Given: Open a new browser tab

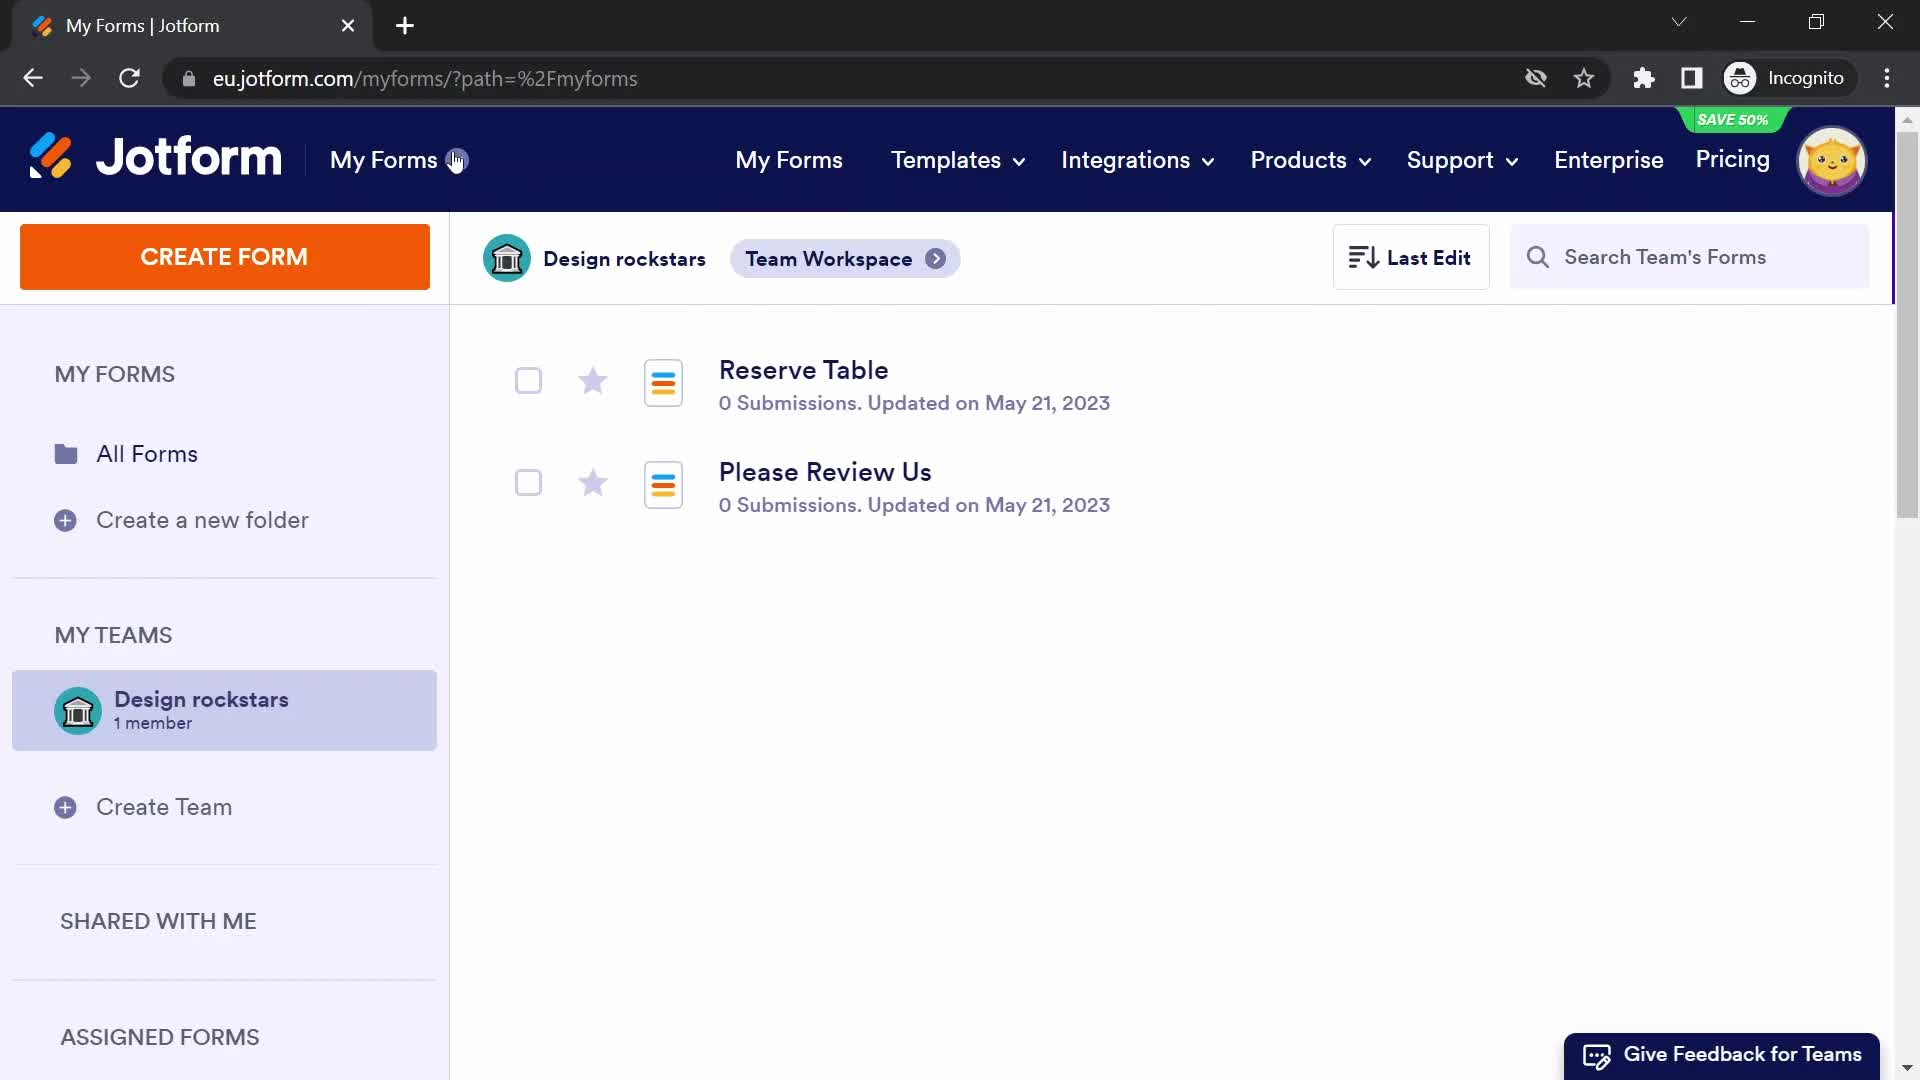Looking at the screenshot, I should pos(405,26).
